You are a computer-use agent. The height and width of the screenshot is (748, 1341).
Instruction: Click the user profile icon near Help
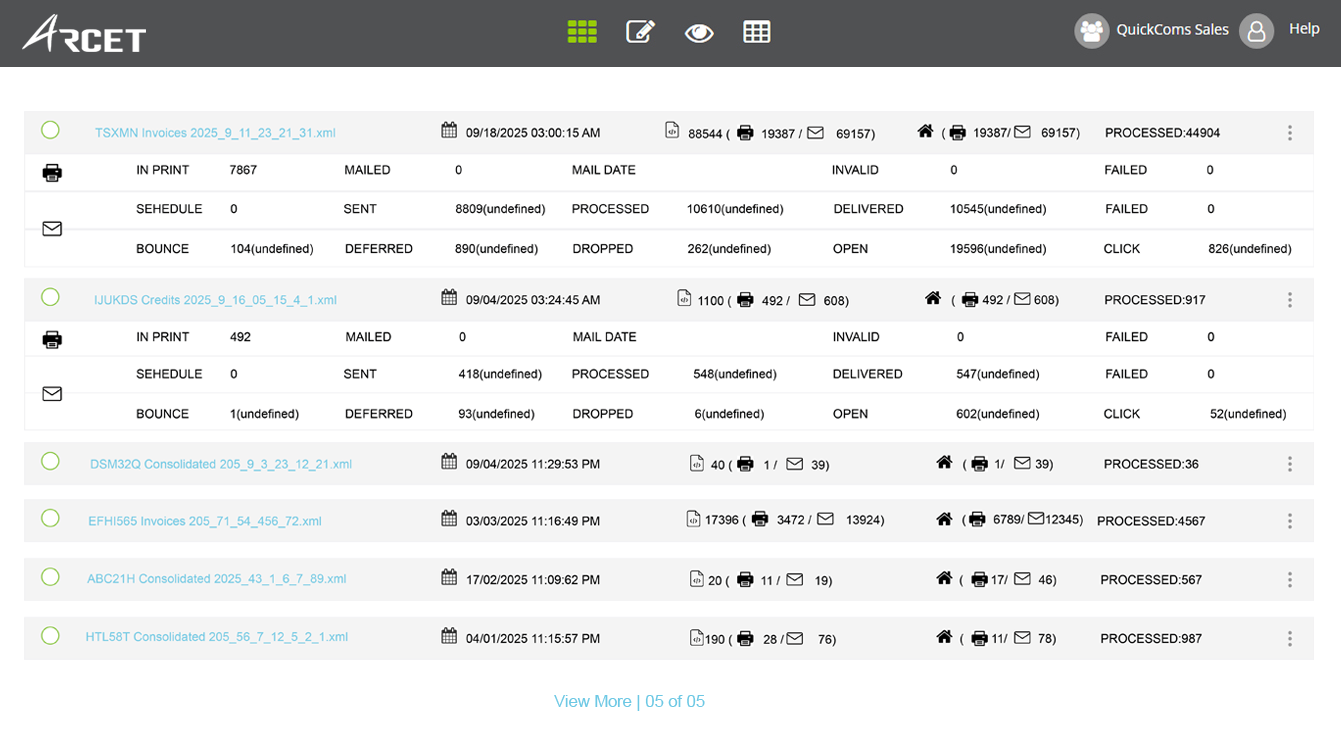tap(1256, 31)
